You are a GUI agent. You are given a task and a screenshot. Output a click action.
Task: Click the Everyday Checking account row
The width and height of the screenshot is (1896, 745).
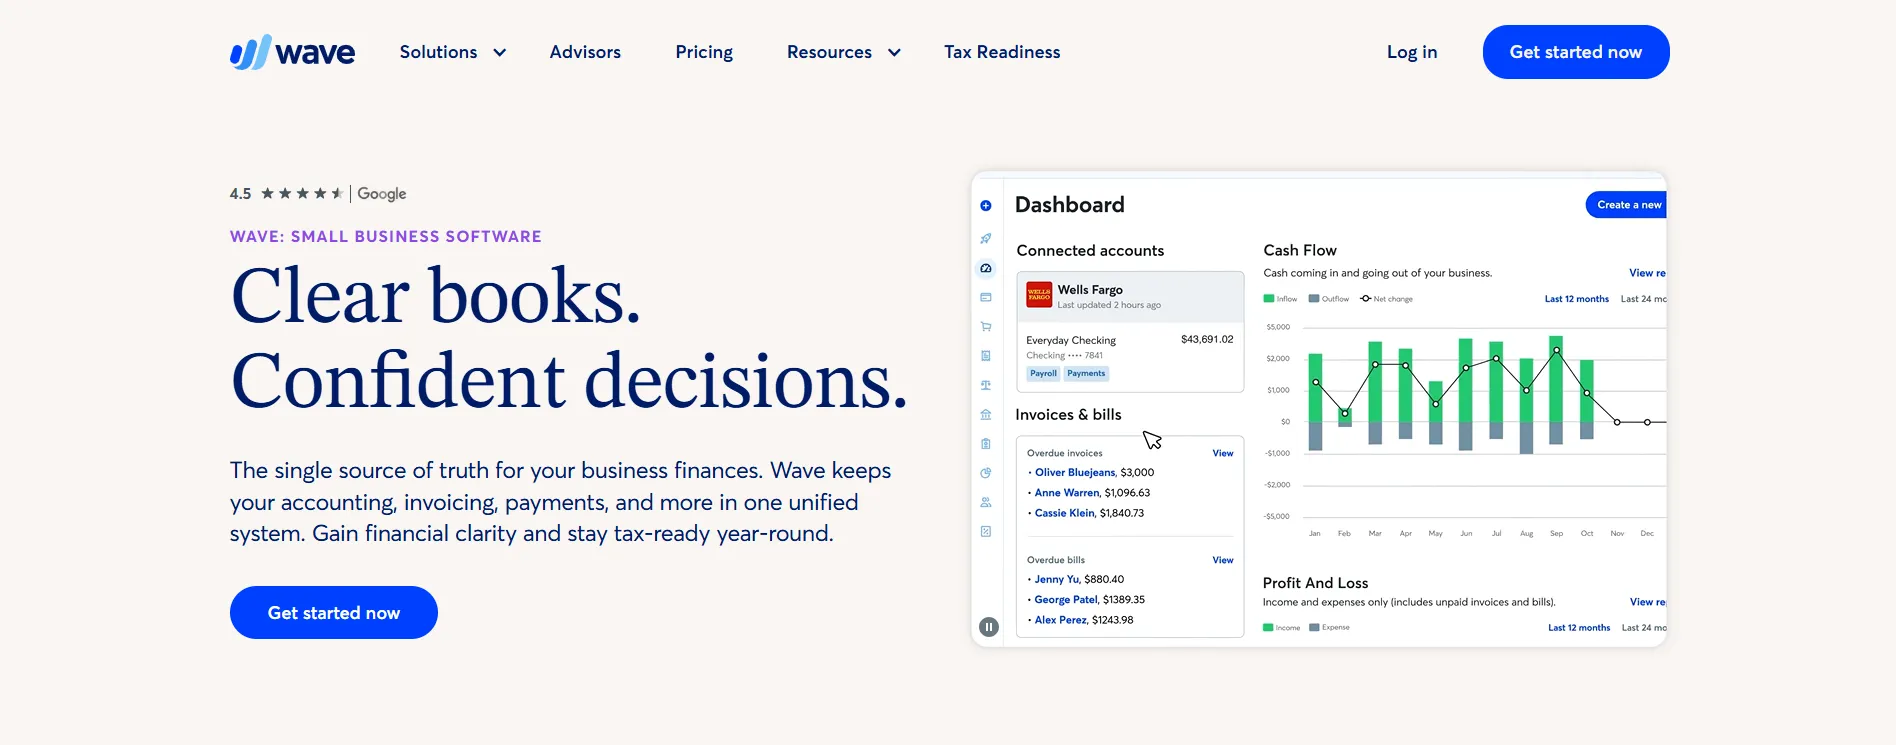coord(1130,357)
